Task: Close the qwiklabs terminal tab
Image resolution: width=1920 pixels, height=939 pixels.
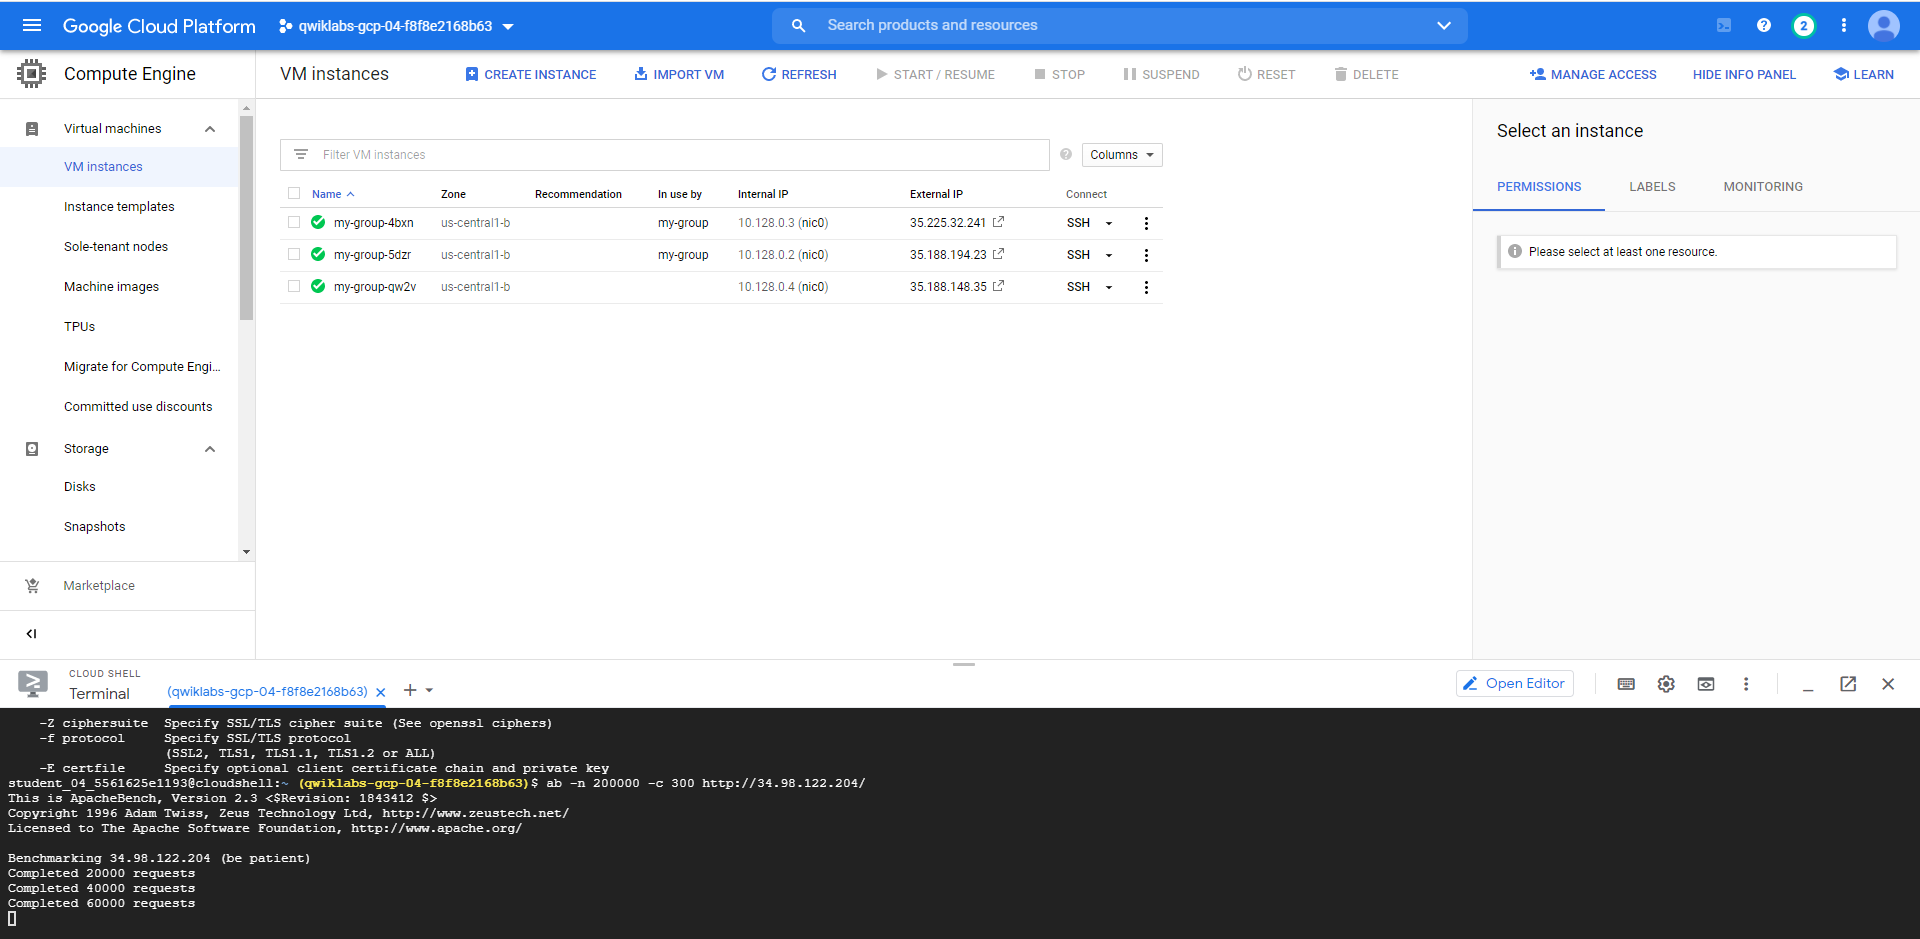Action: tap(381, 692)
